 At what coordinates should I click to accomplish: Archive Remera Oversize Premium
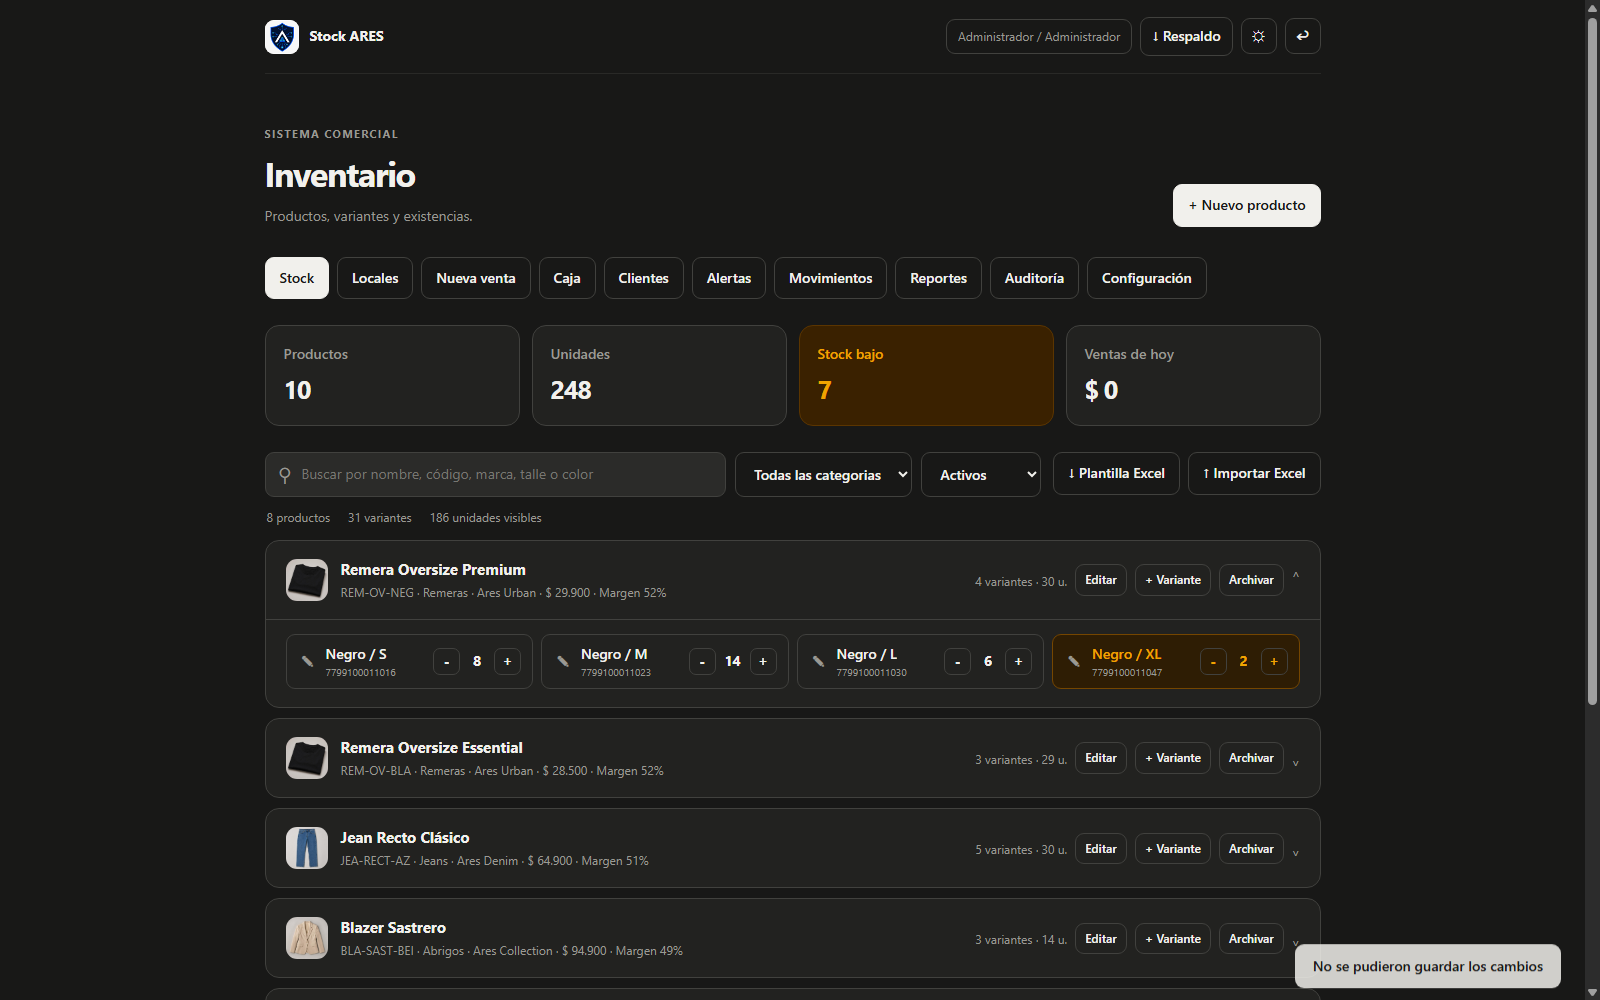pos(1251,580)
